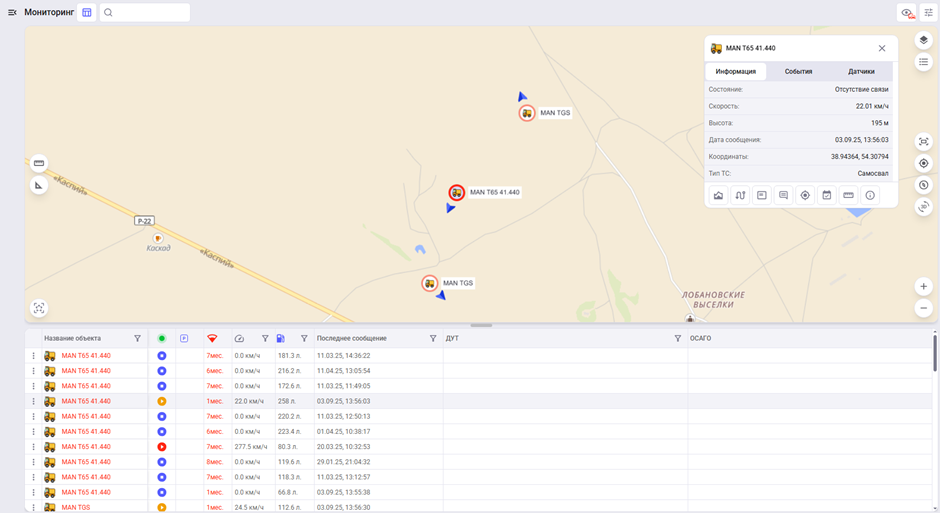Click the ruler distance measurement tool on map
Image resolution: width=940 pixels, height=513 pixels.
(39, 163)
